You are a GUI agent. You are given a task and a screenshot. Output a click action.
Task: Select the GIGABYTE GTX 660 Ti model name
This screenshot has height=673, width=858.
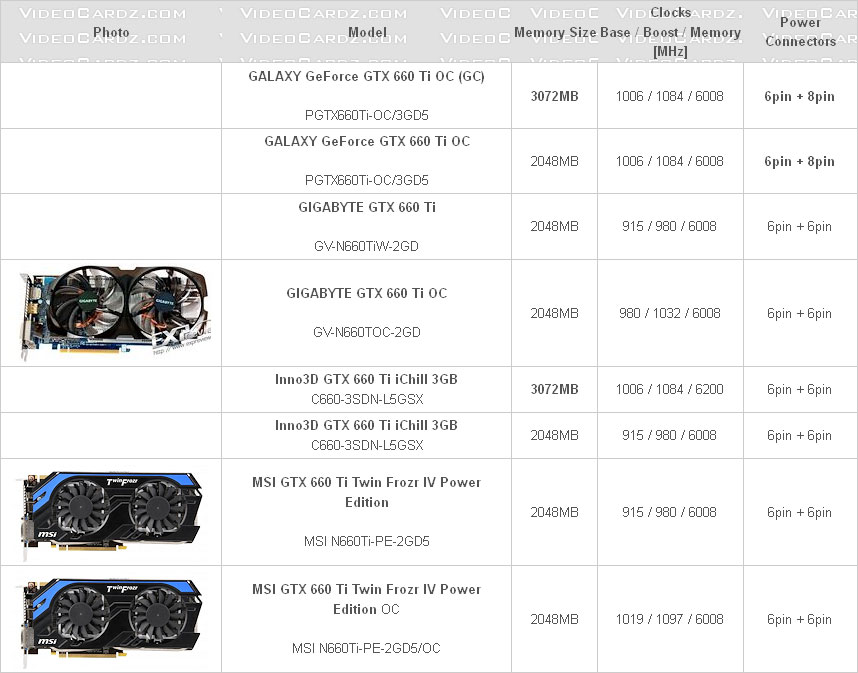(367, 207)
